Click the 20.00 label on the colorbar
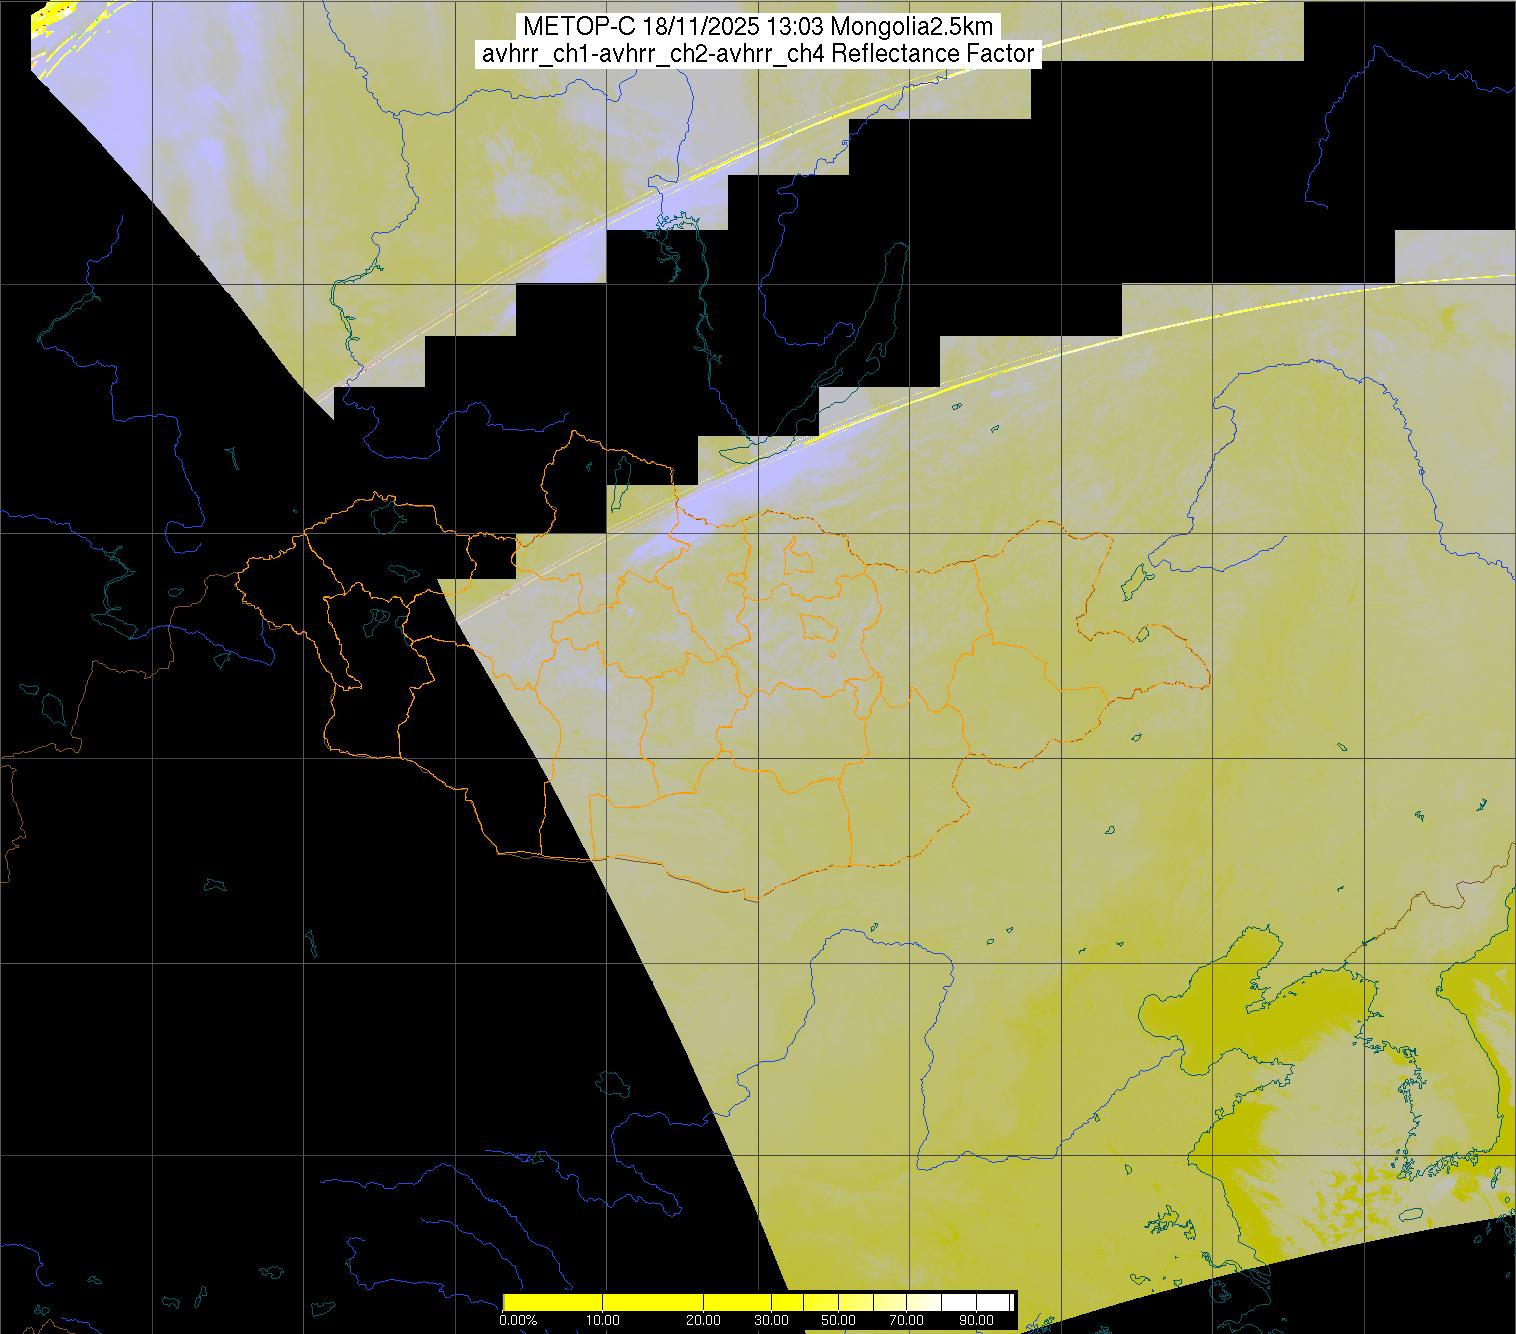The height and width of the screenshot is (1334, 1516). [x=704, y=1320]
